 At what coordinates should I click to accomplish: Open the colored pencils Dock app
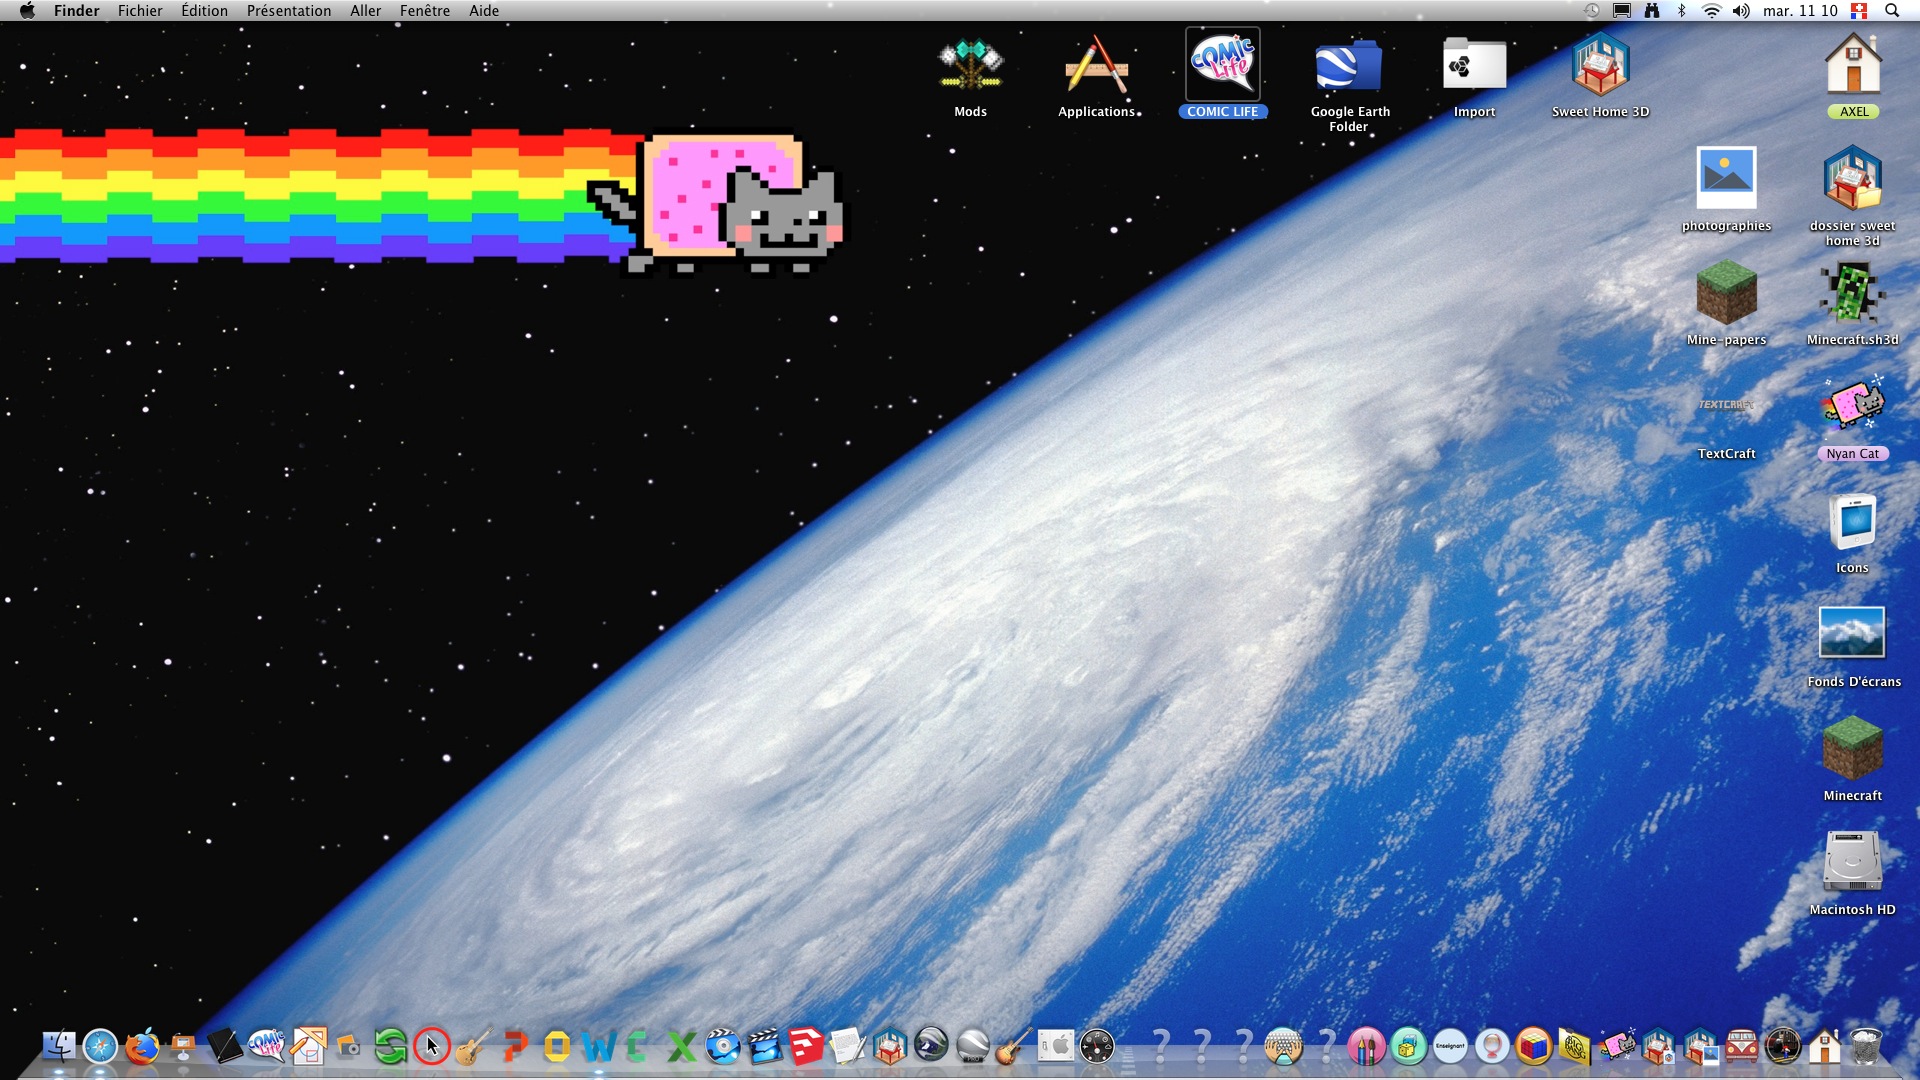click(1367, 1047)
